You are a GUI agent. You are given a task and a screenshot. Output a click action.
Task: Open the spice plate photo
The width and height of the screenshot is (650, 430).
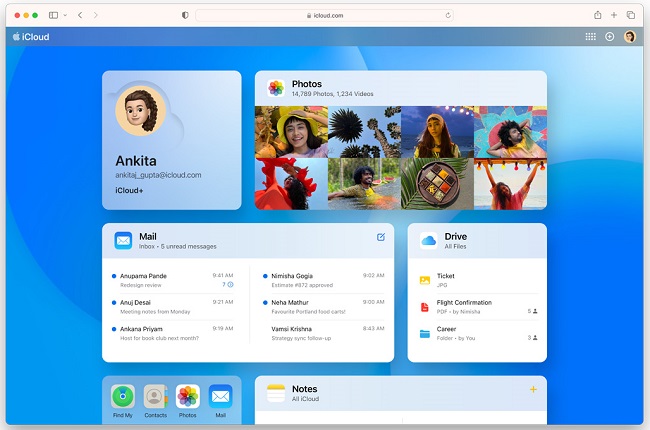(x=437, y=184)
